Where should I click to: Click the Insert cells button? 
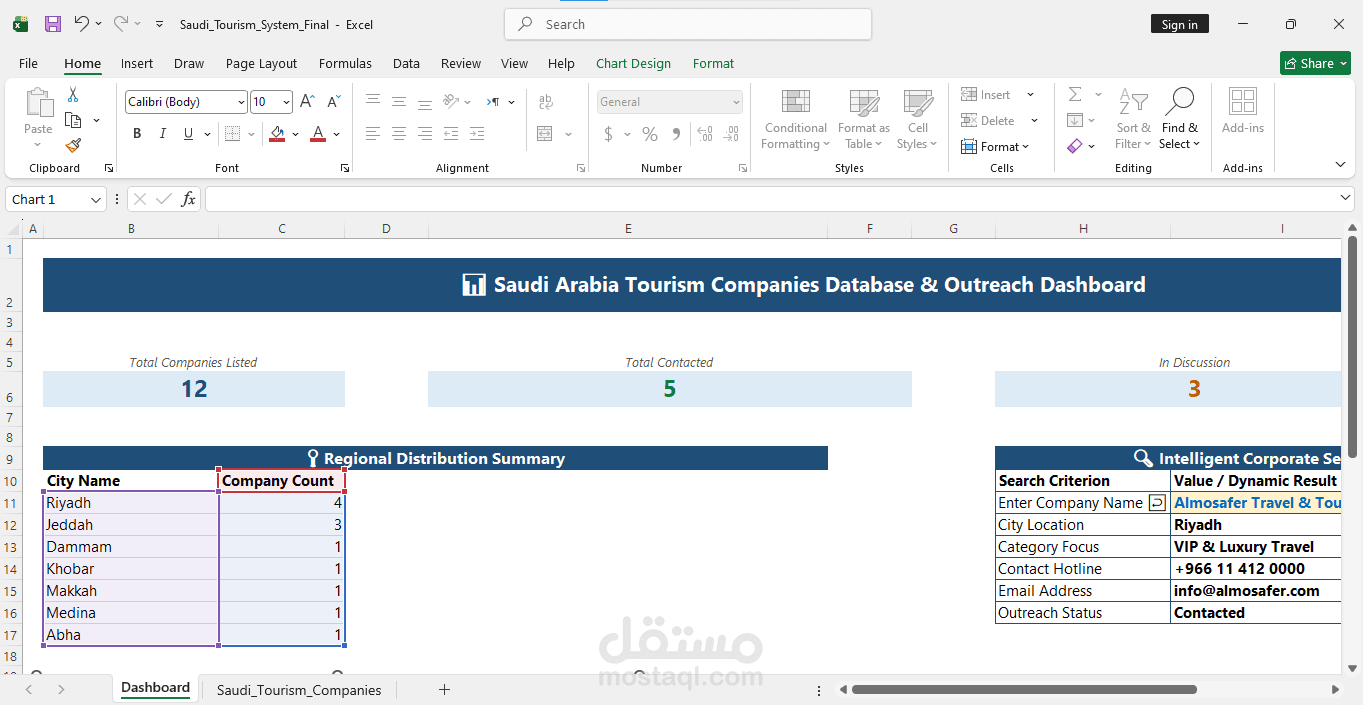pyautogui.click(x=987, y=95)
